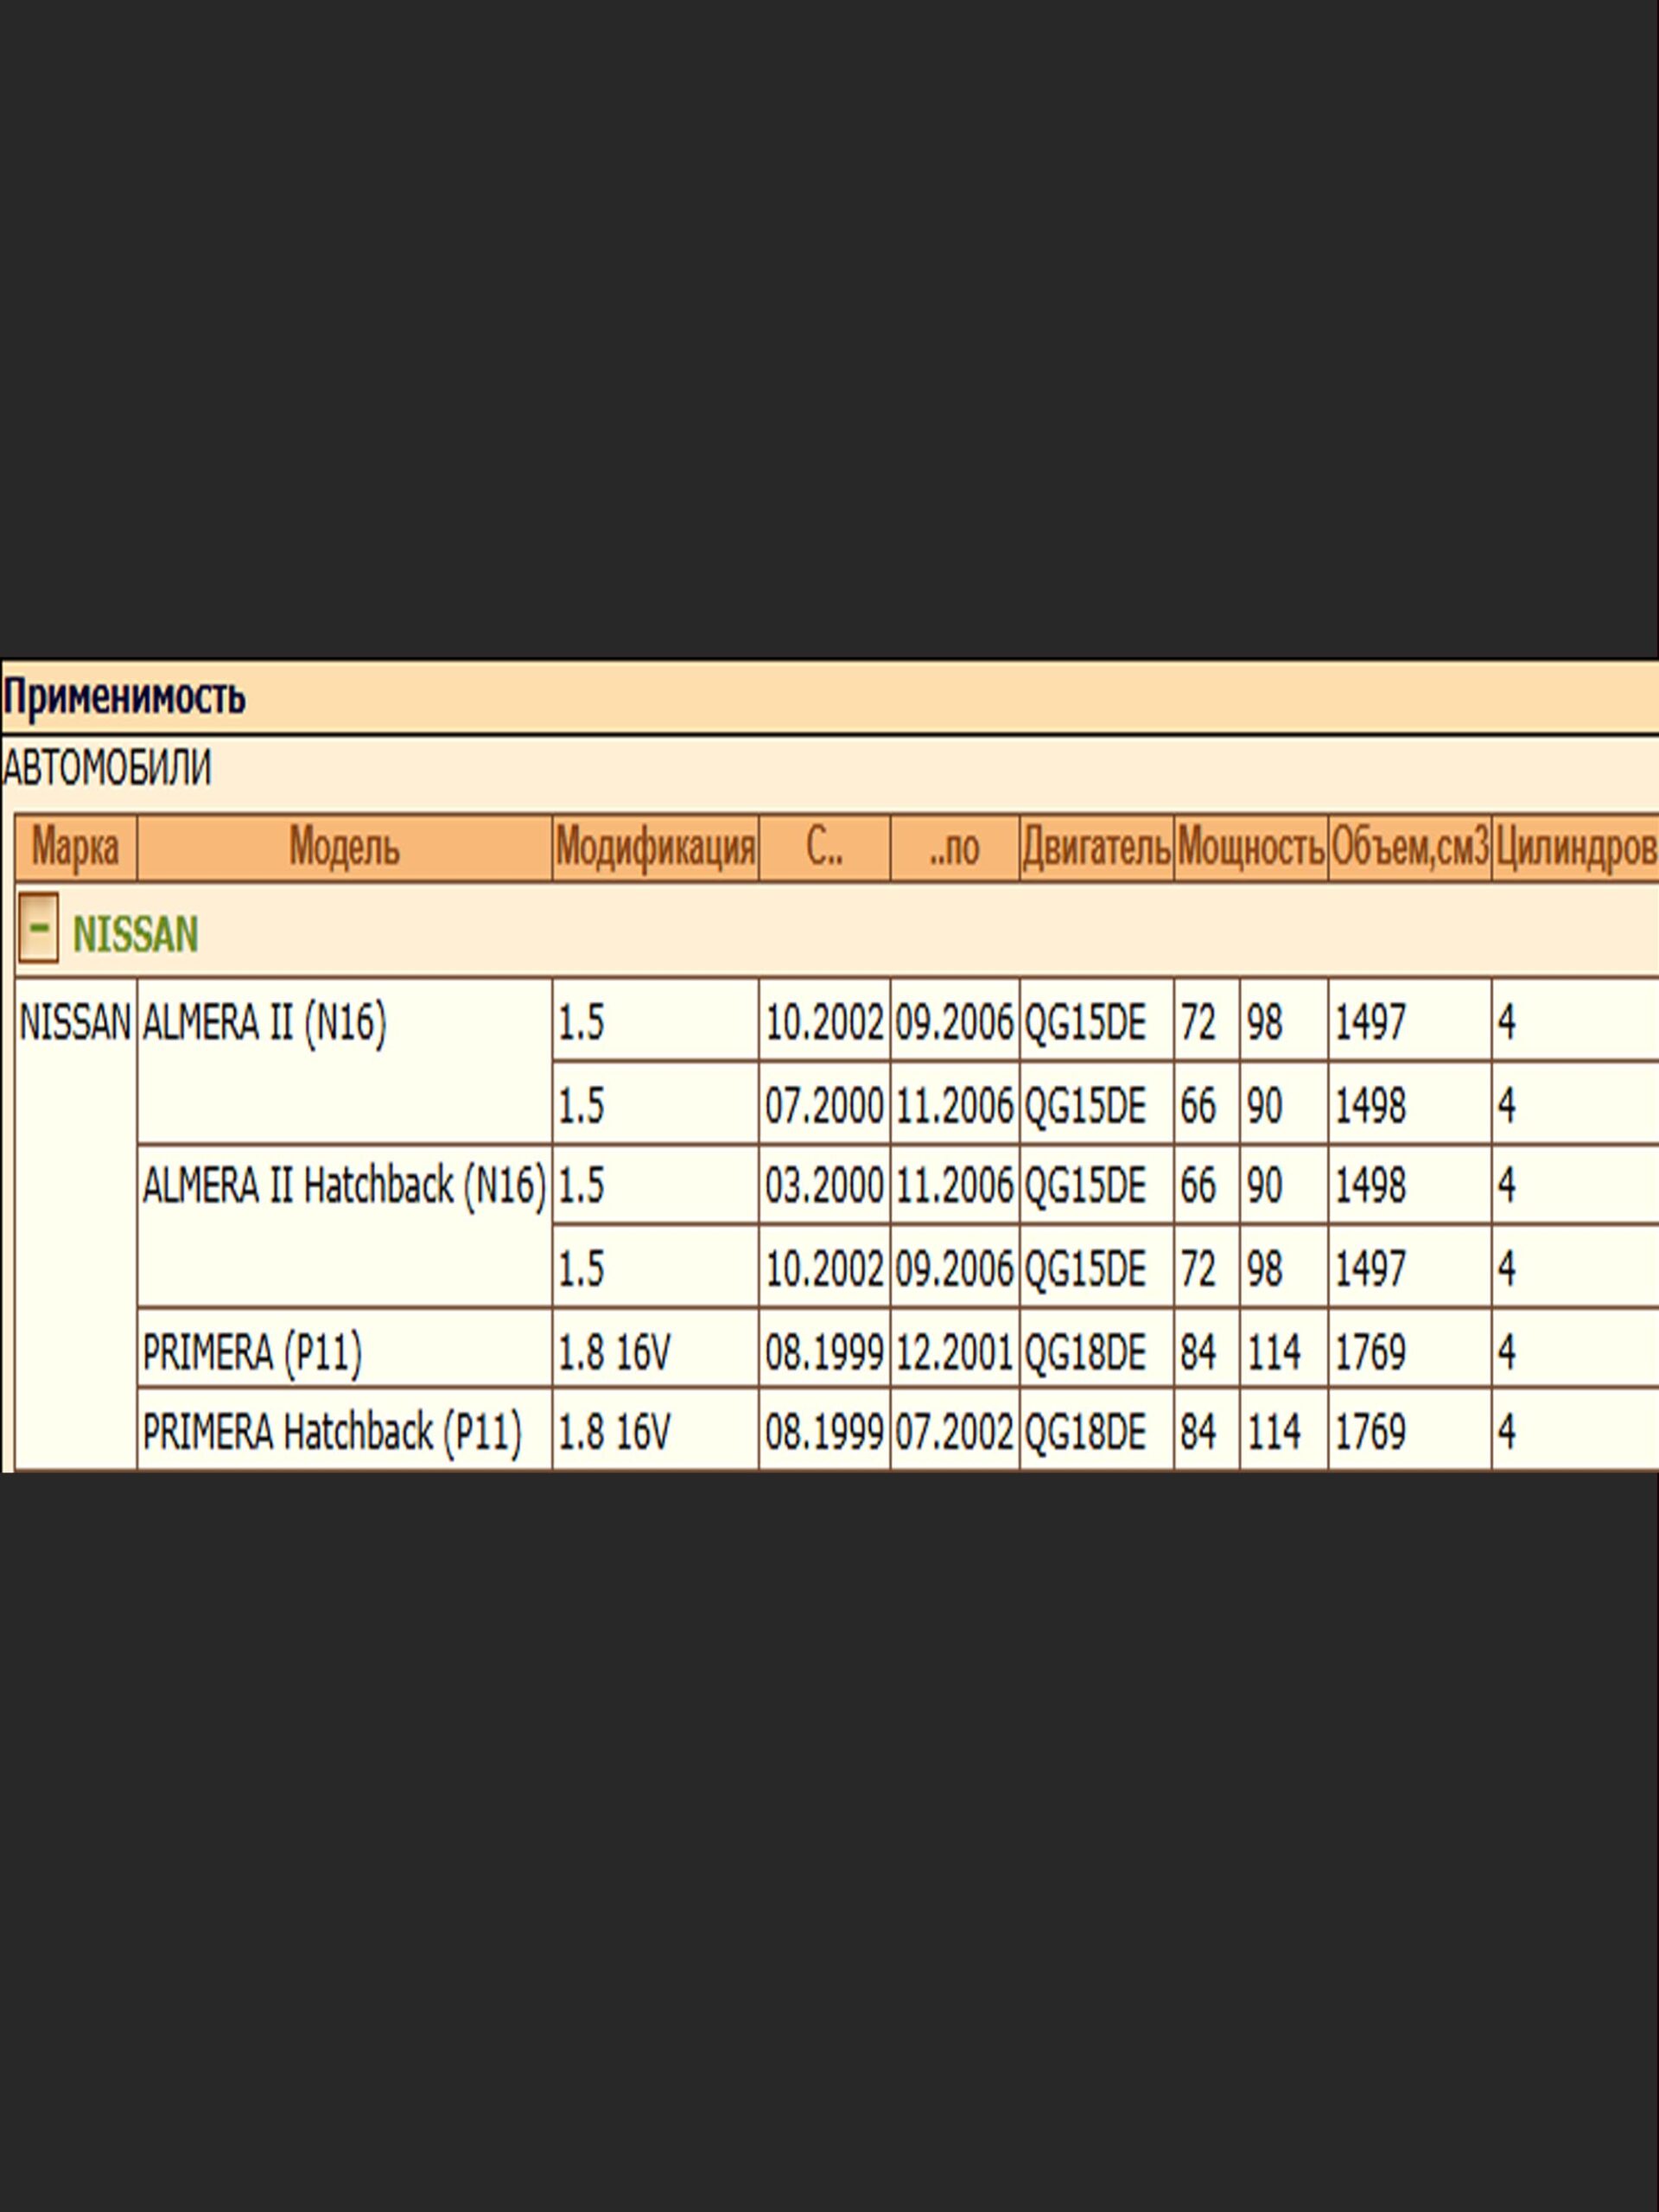Screen dimensions: 1659x2212
Task: Select ALMERA II Hatchback (N16) model cell
Action: pos(344,1186)
